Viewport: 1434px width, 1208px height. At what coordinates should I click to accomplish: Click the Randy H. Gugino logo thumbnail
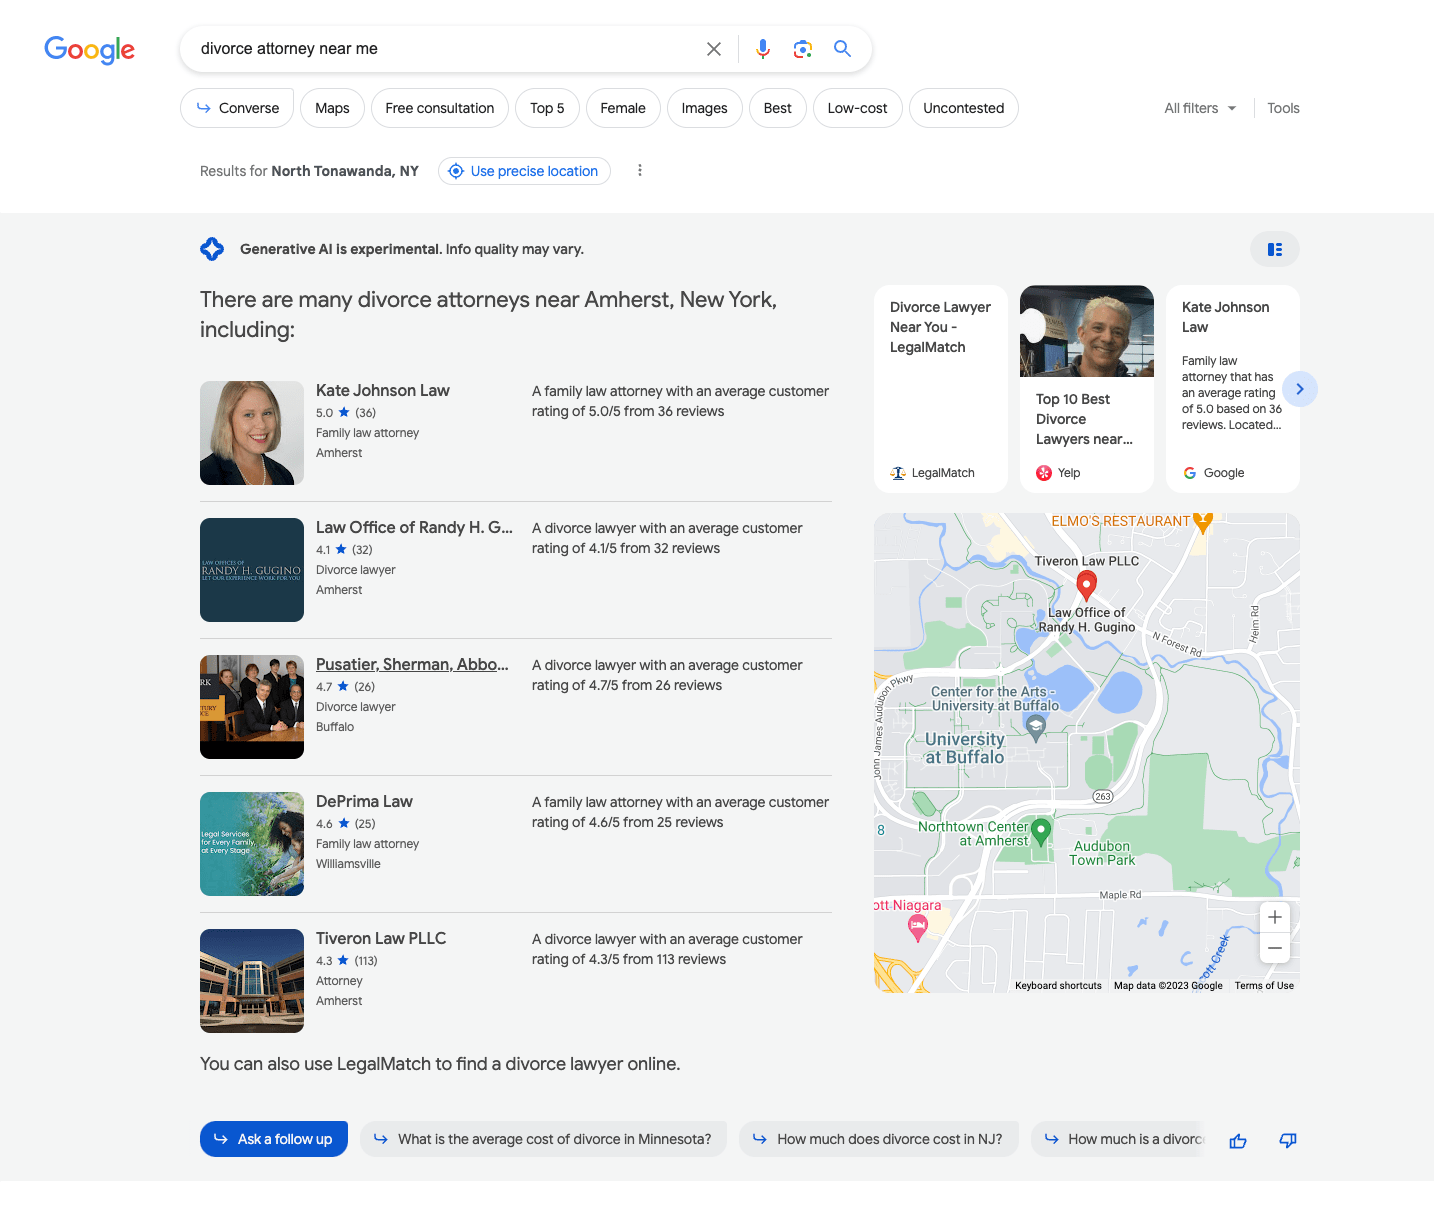252,570
